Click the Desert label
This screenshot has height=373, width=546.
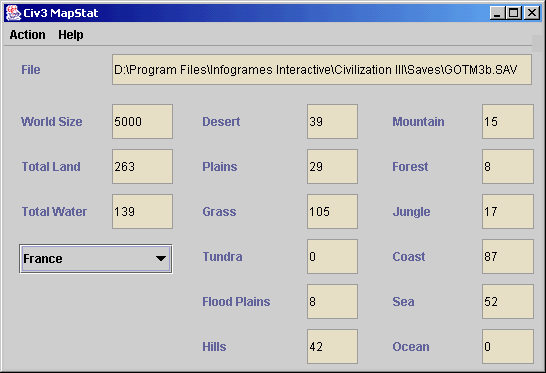tap(221, 122)
